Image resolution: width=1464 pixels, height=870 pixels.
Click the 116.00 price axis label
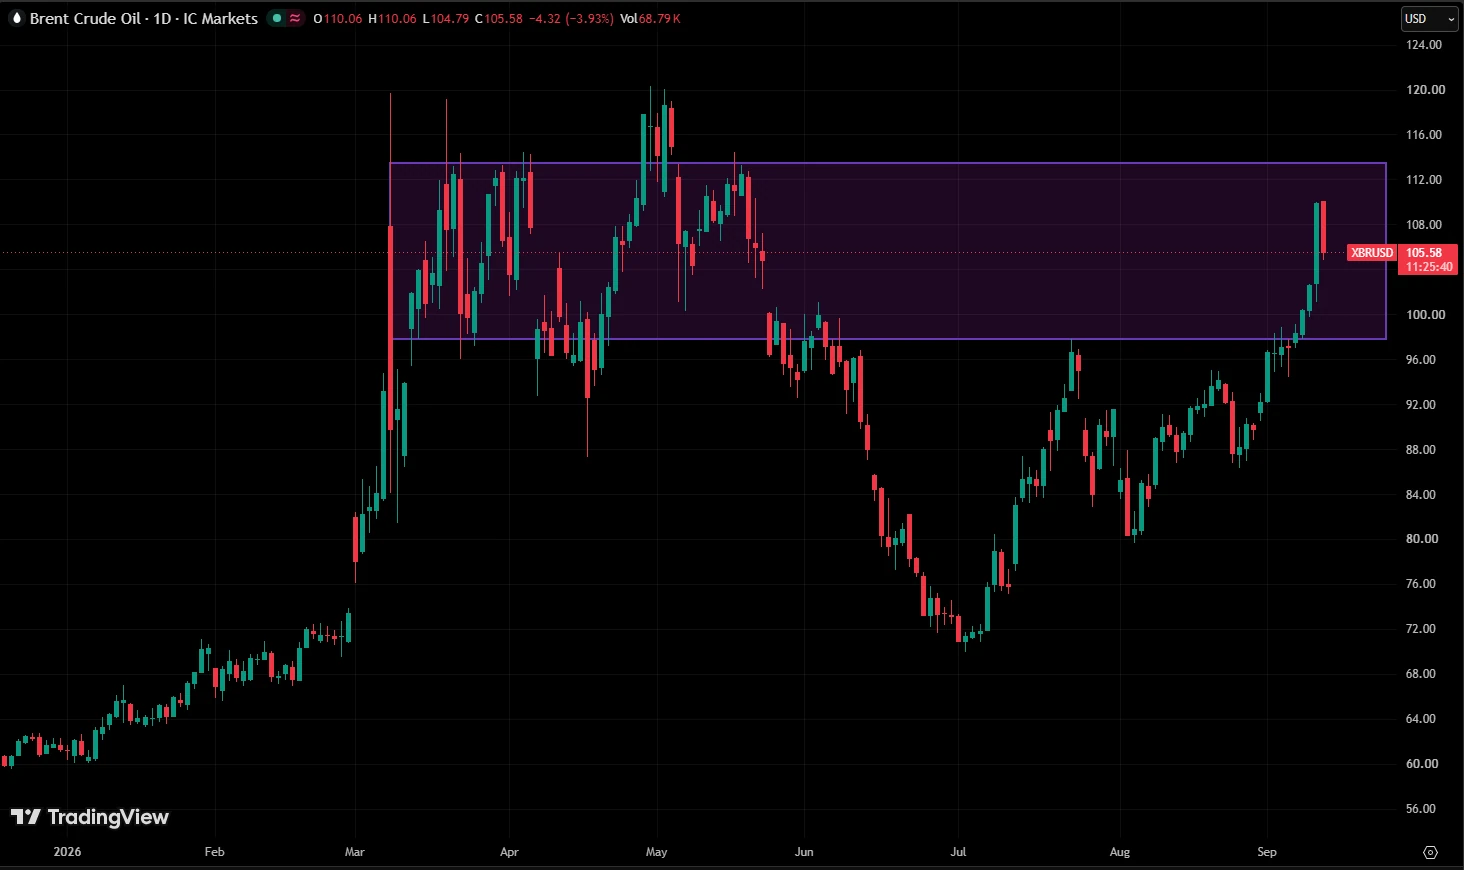(1424, 135)
